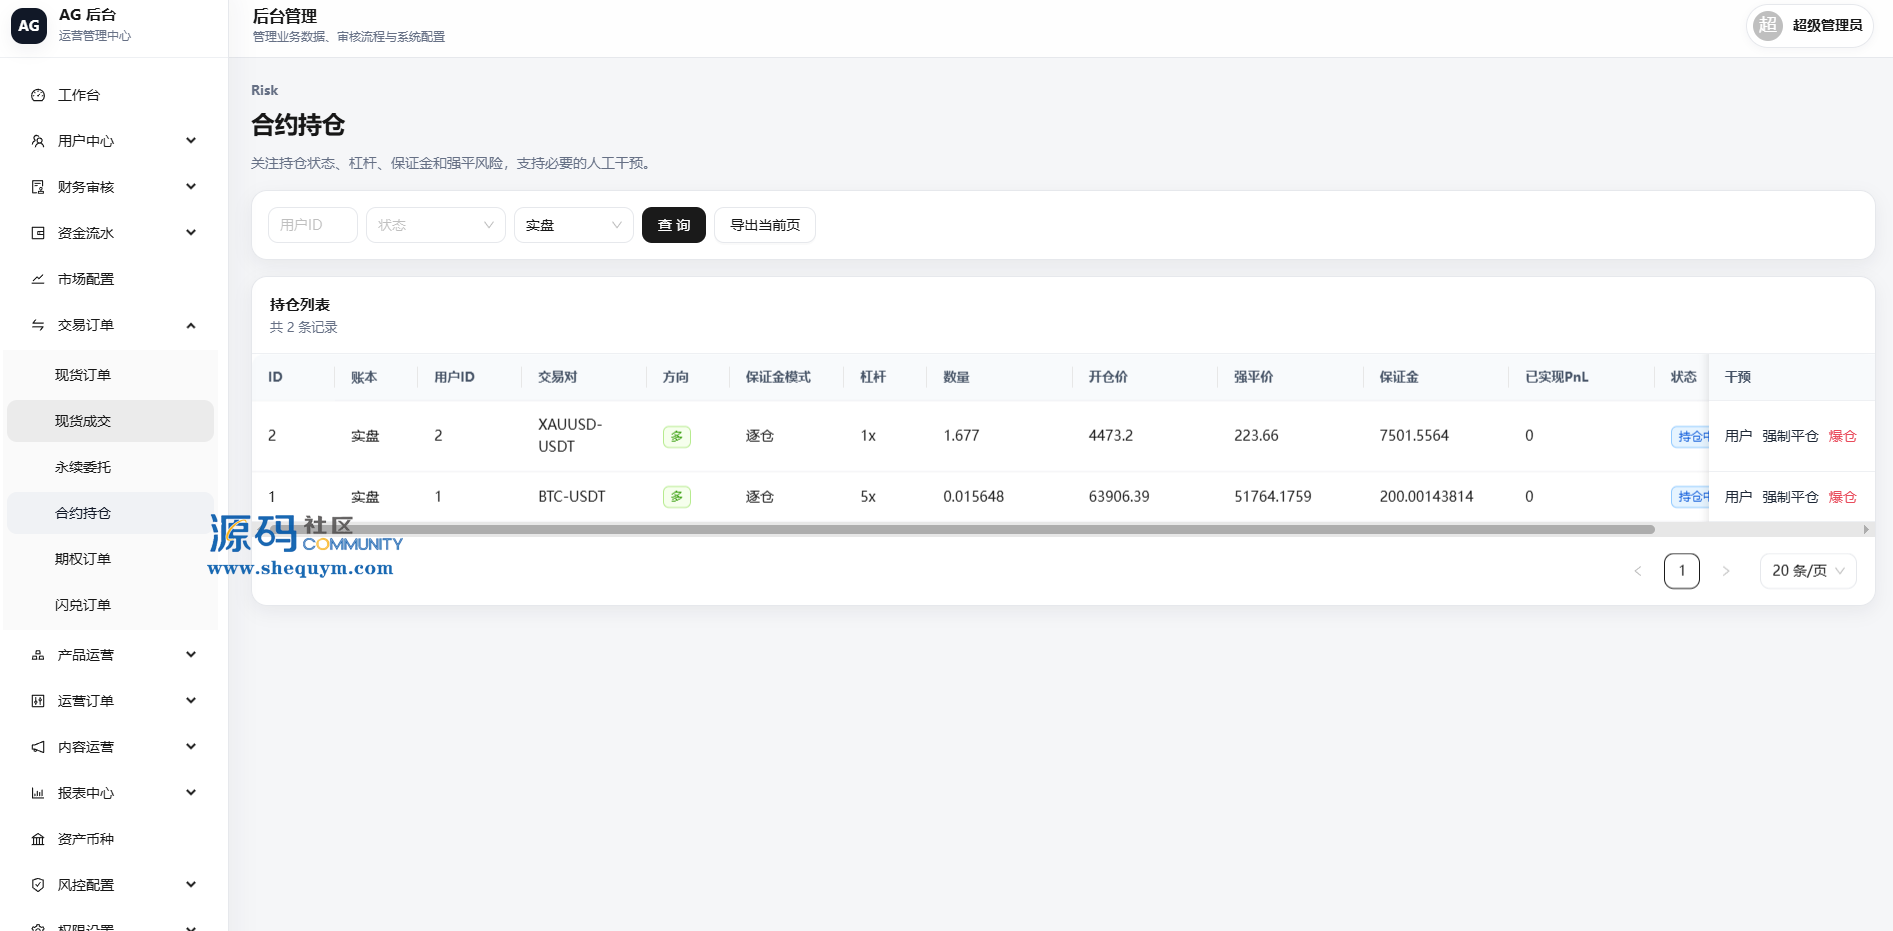
Task: Click 用户 link in BTC-USDT row
Action: (x=1738, y=497)
